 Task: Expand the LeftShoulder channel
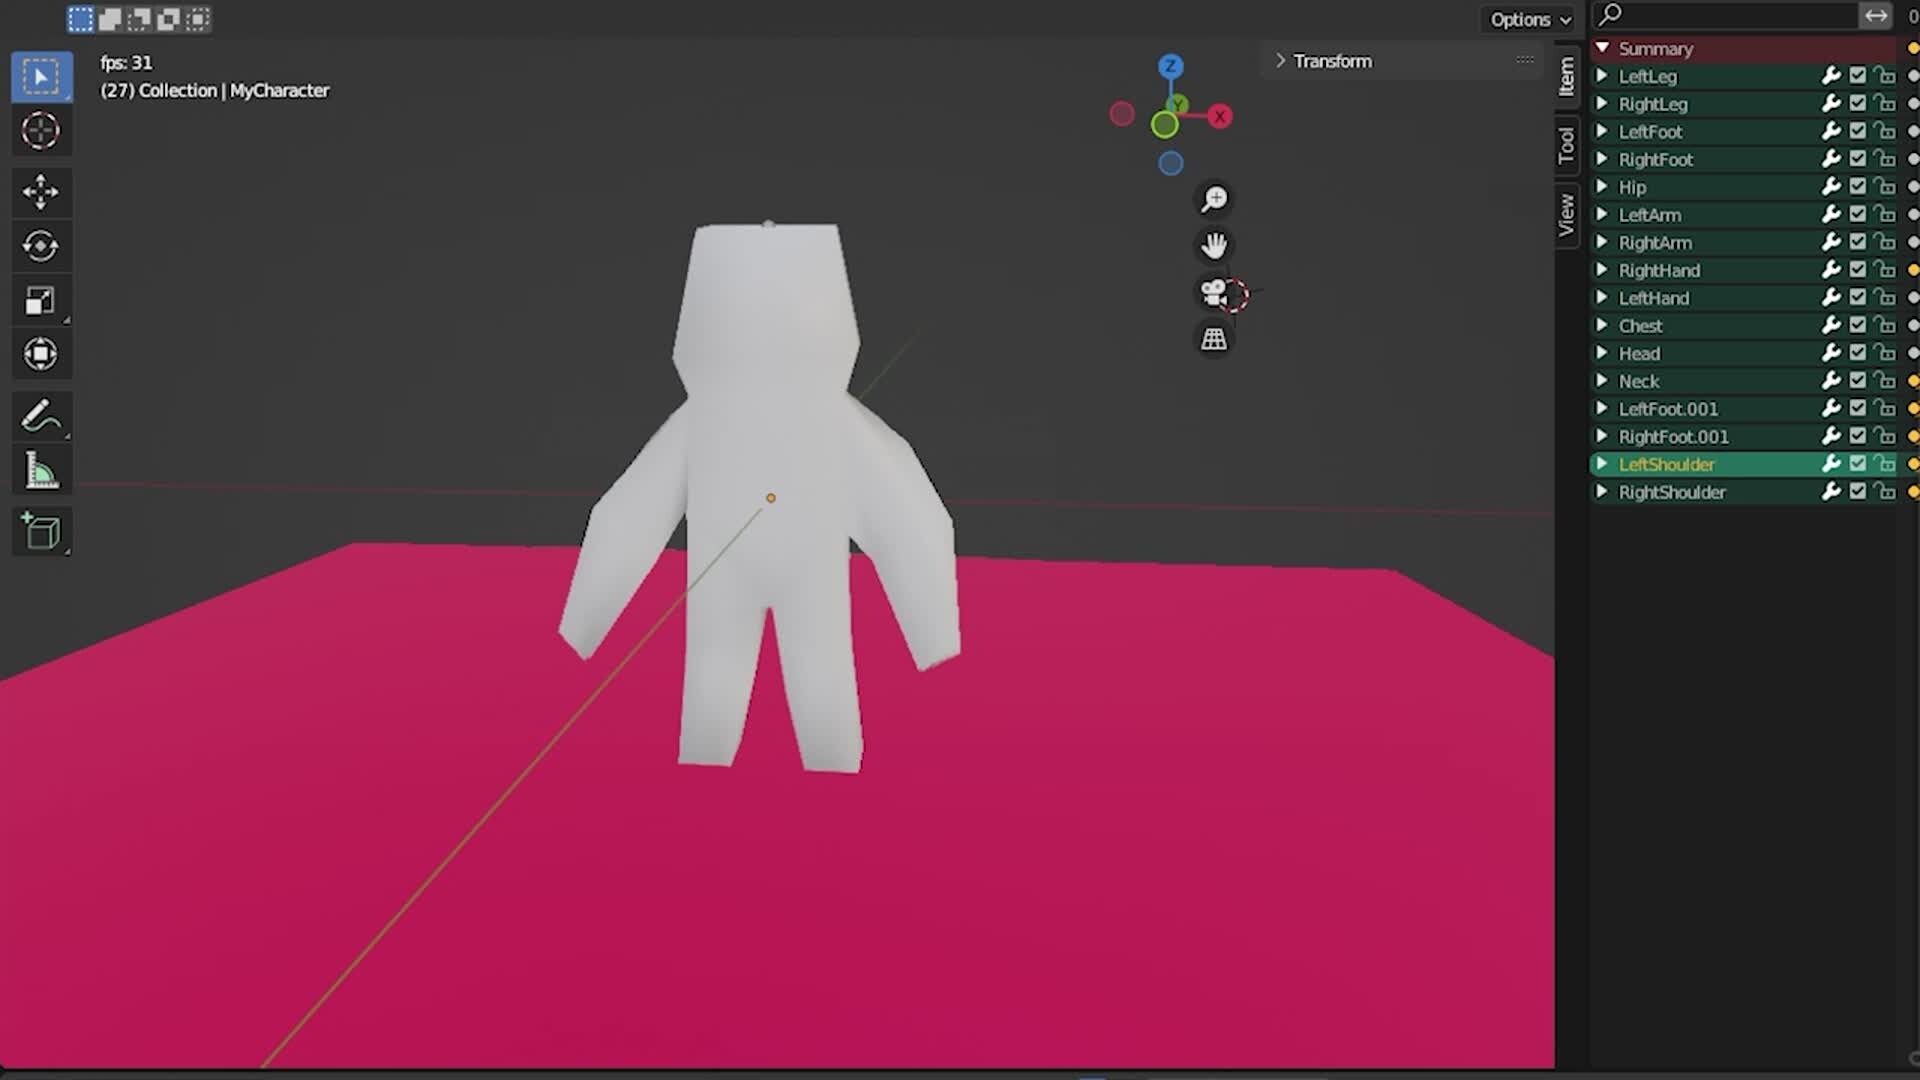[x=1602, y=464]
